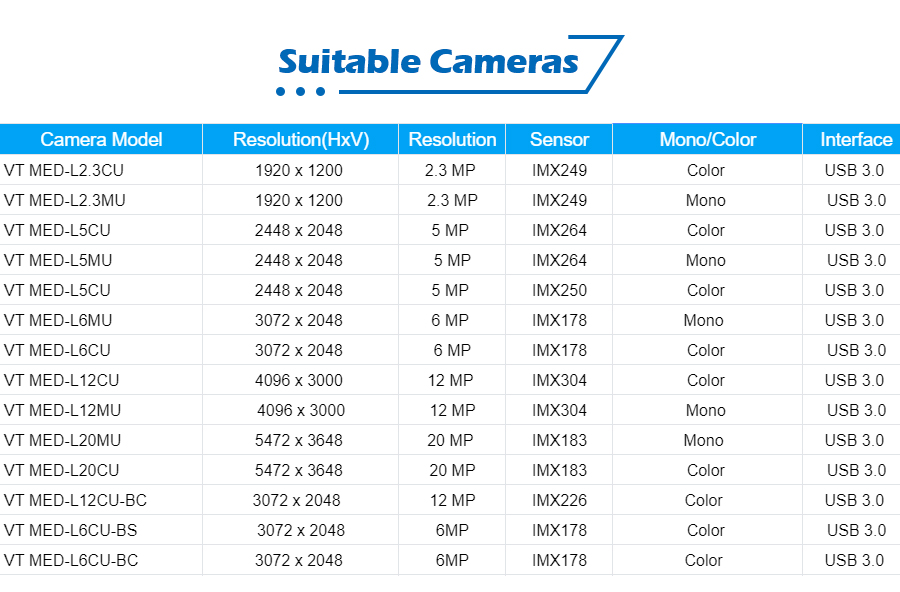
Task: Click the VT MED-L12CU-BC model name
Action: click(75, 500)
